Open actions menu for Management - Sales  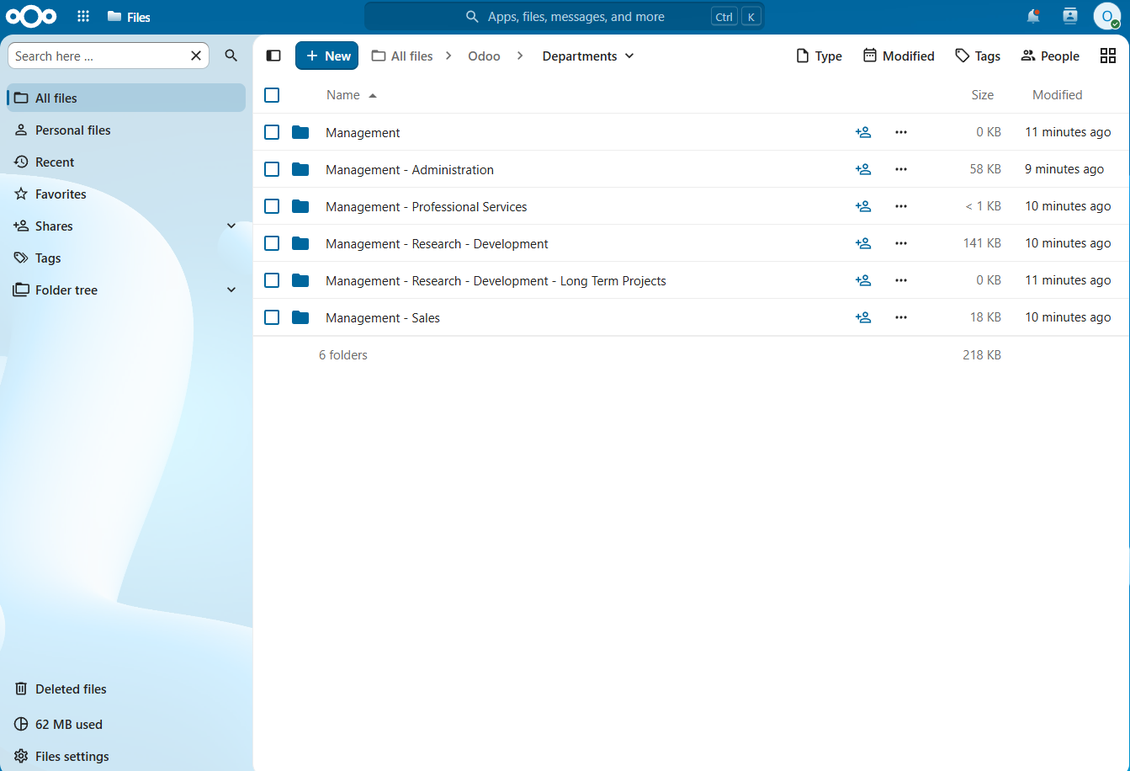pyautogui.click(x=901, y=317)
